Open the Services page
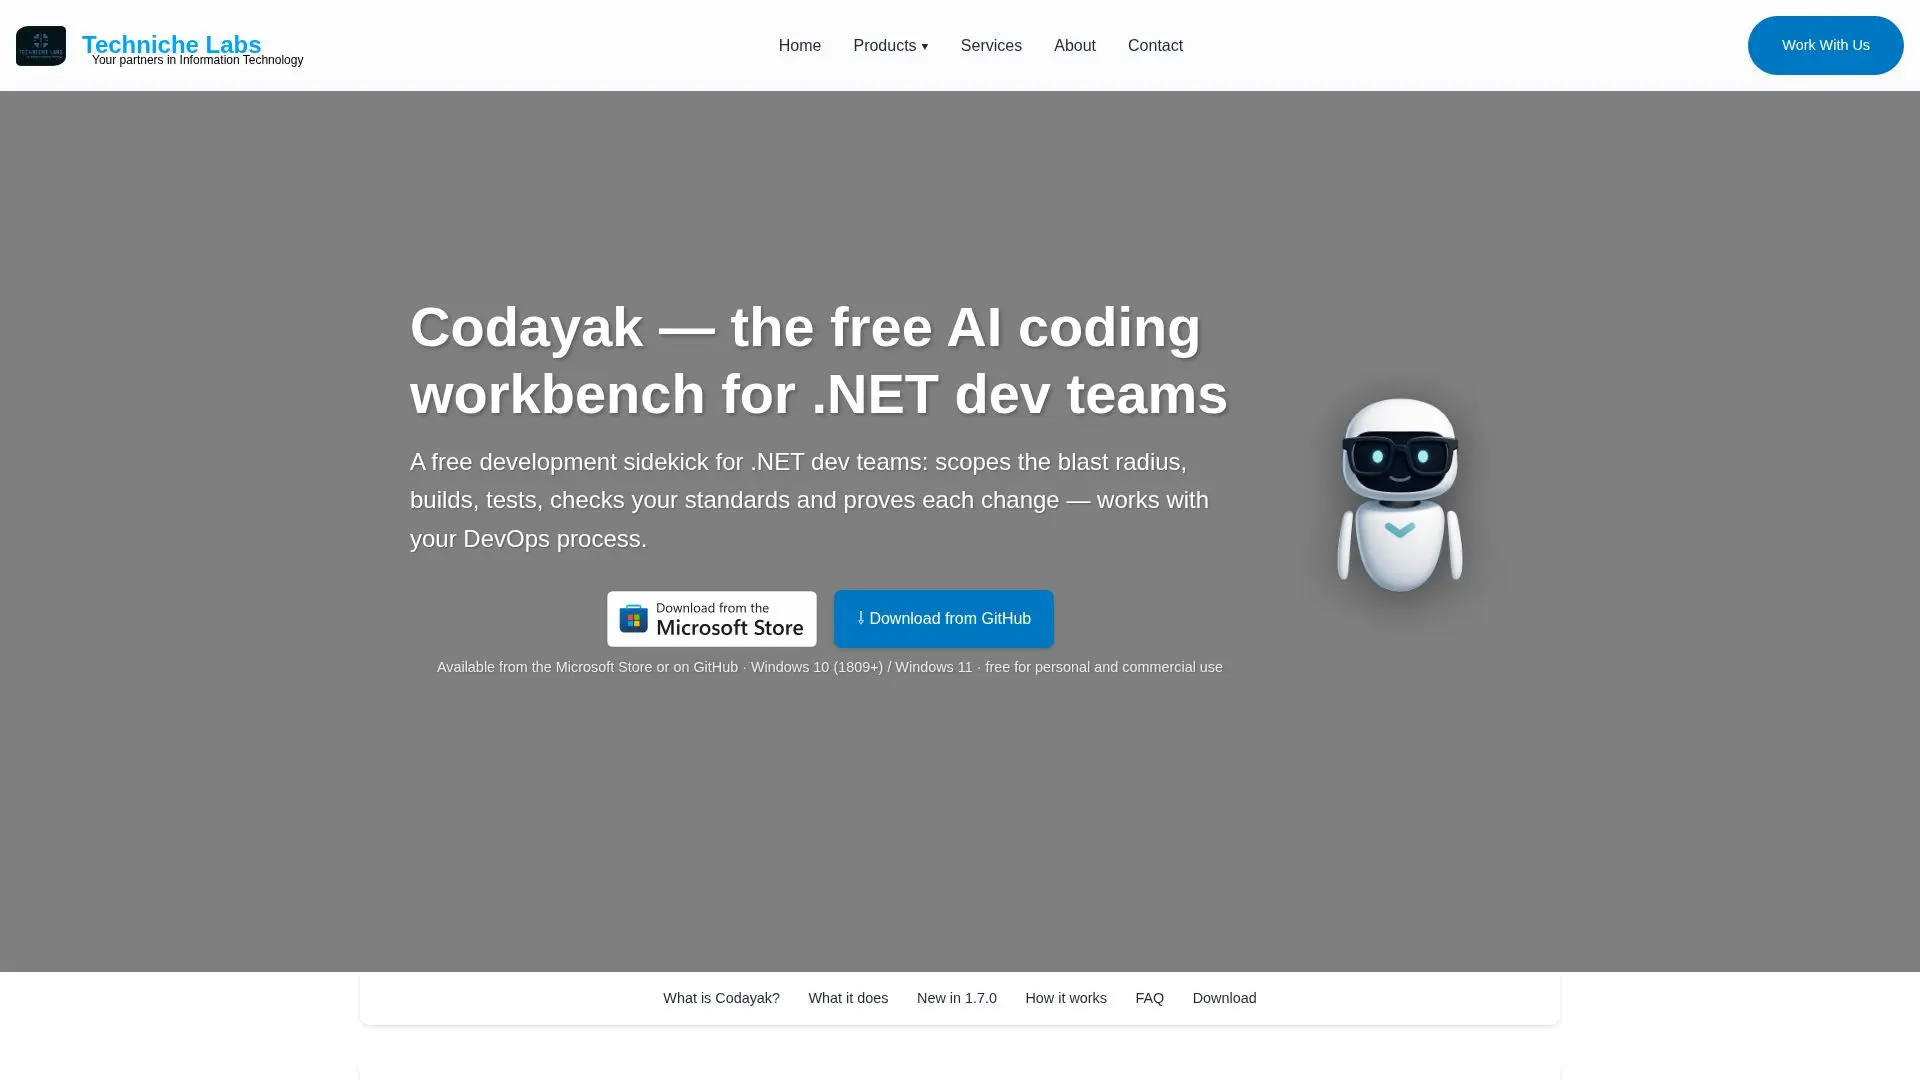1920x1080 pixels. (990, 46)
